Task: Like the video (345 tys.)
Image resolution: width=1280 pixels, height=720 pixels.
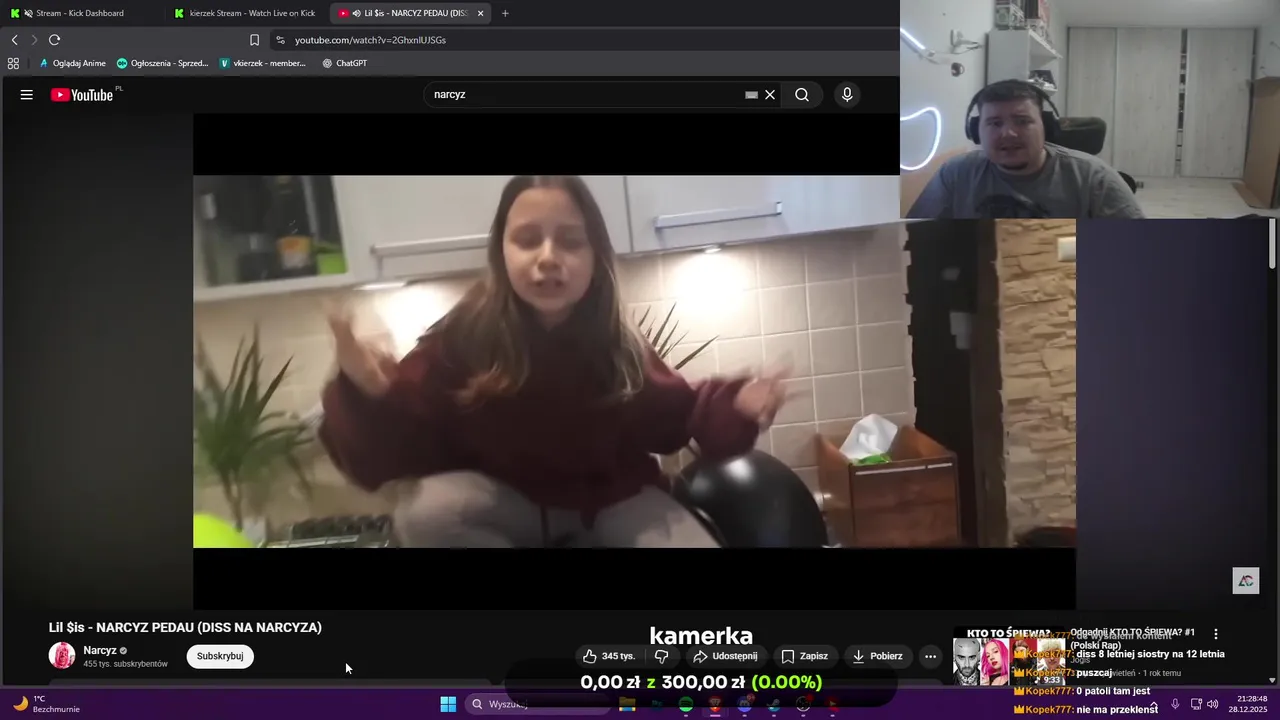Action: tap(609, 656)
